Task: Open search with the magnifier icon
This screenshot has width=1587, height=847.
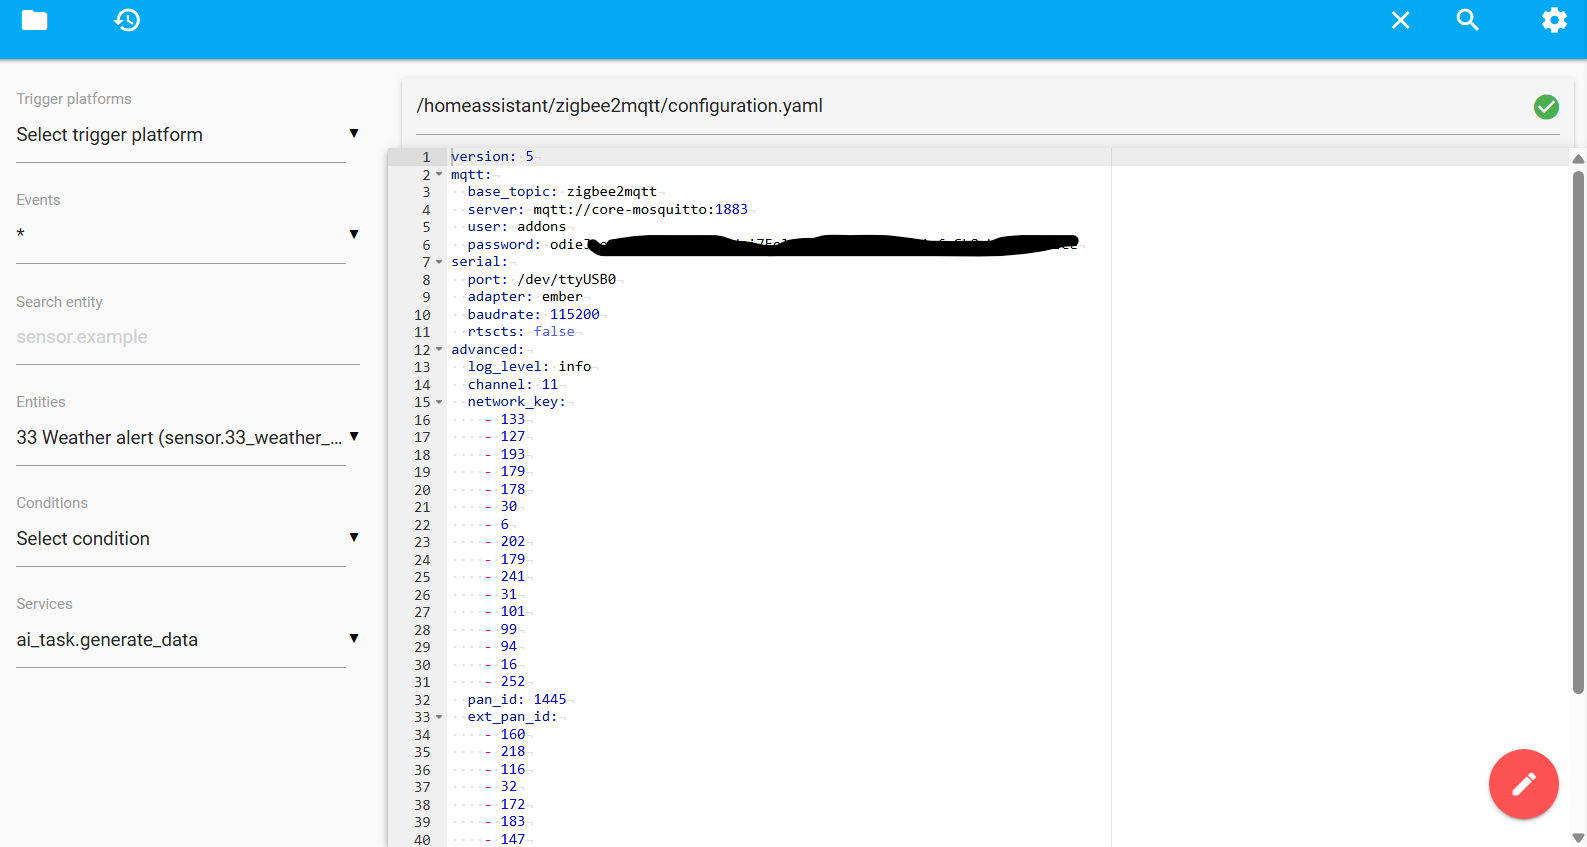Action: coord(1467,20)
